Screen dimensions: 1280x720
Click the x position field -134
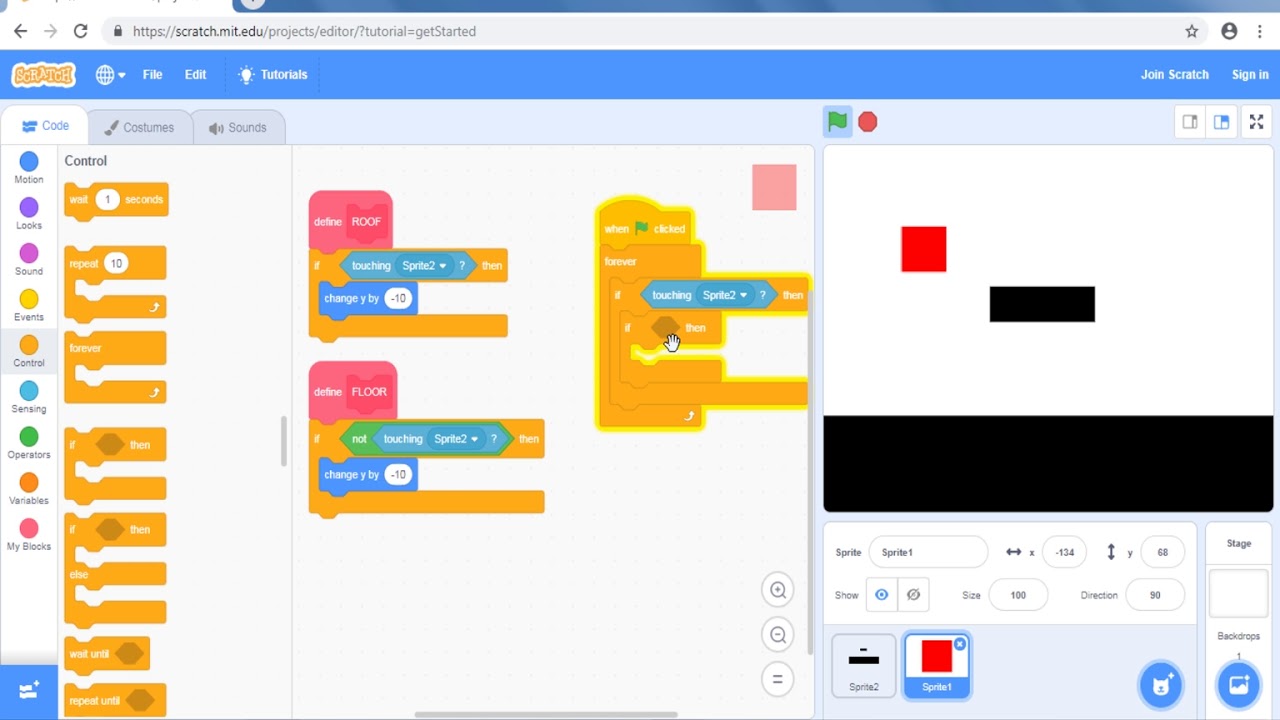(1064, 552)
